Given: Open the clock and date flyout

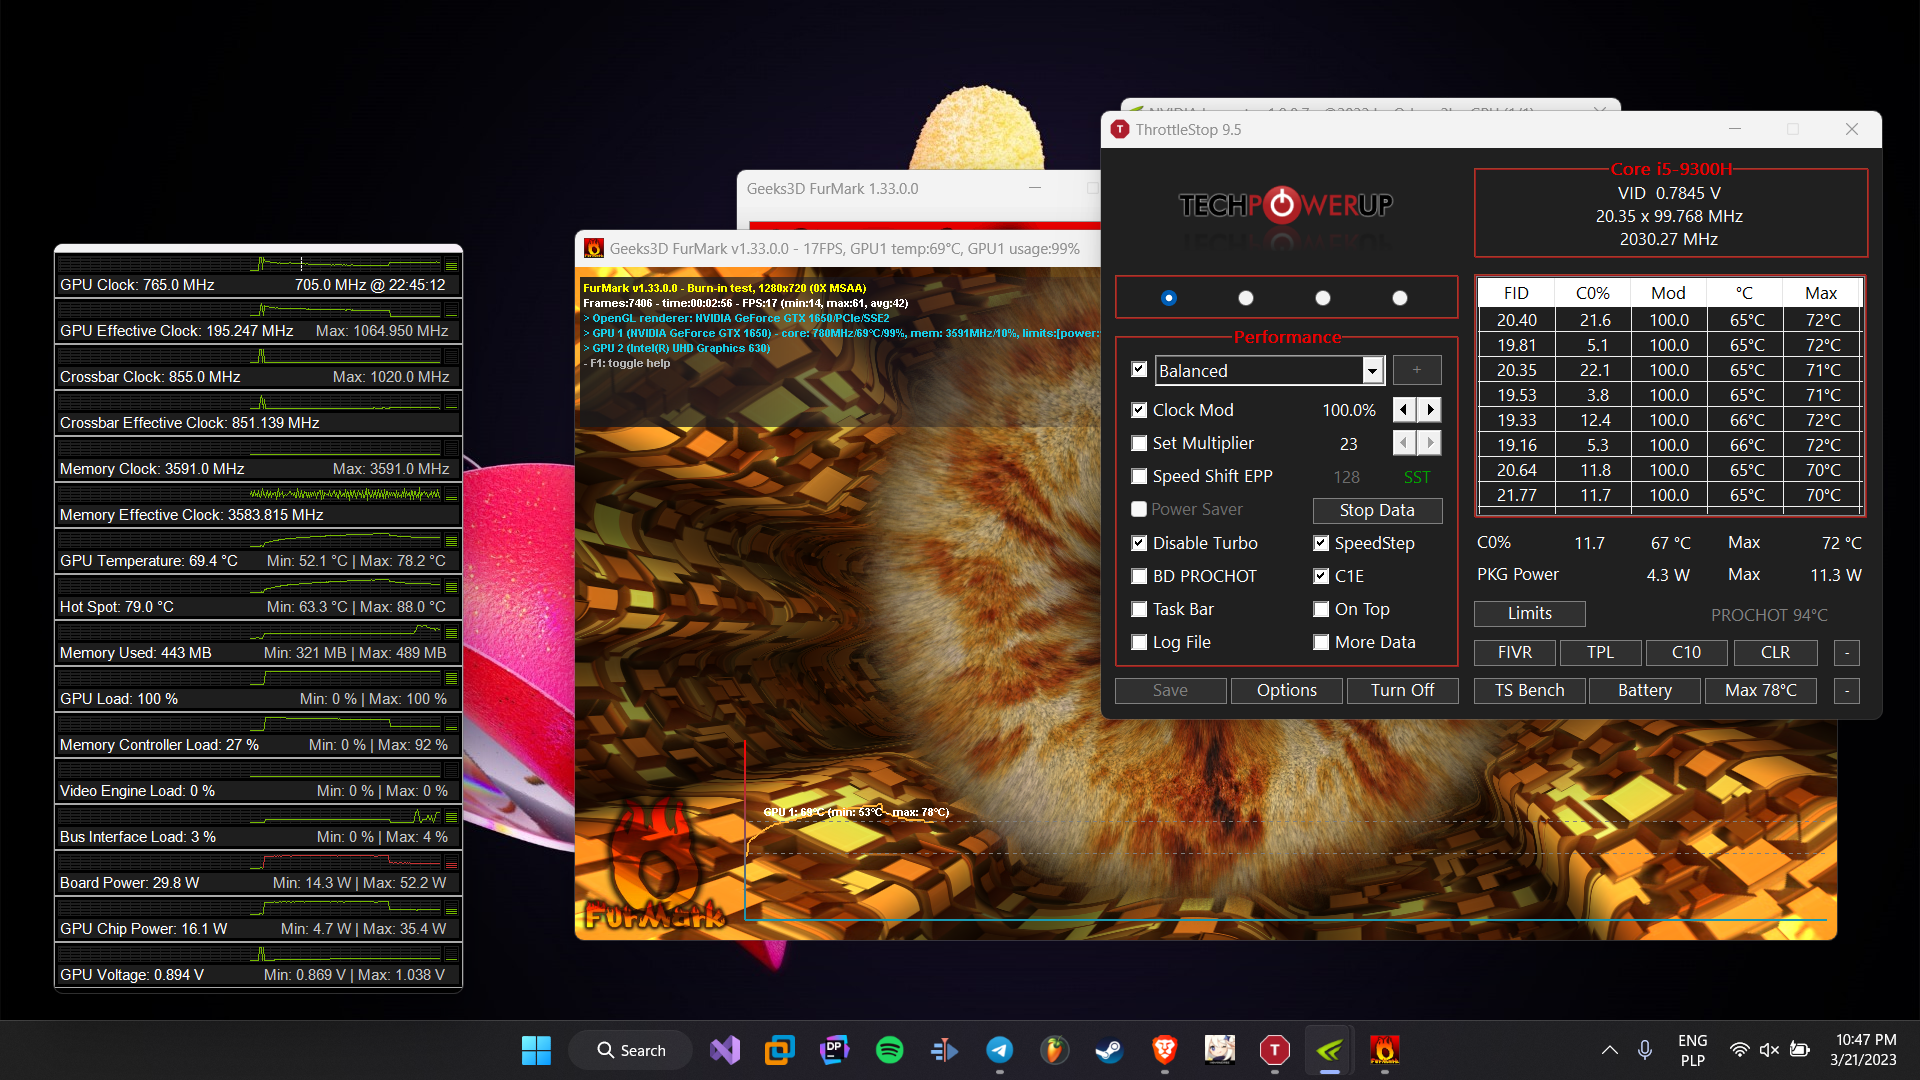Looking at the screenshot, I should (1865, 1050).
